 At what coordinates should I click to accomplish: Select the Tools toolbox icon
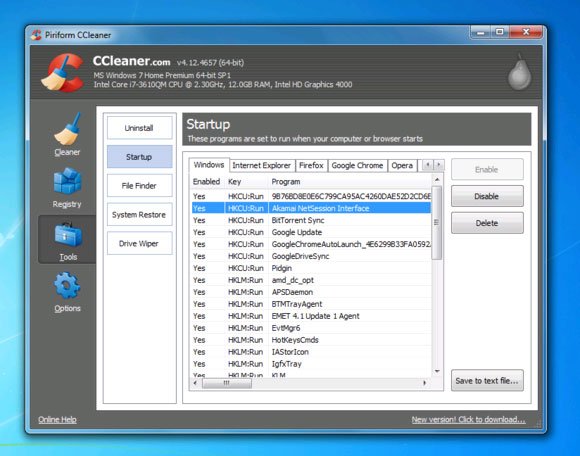click(68, 234)
